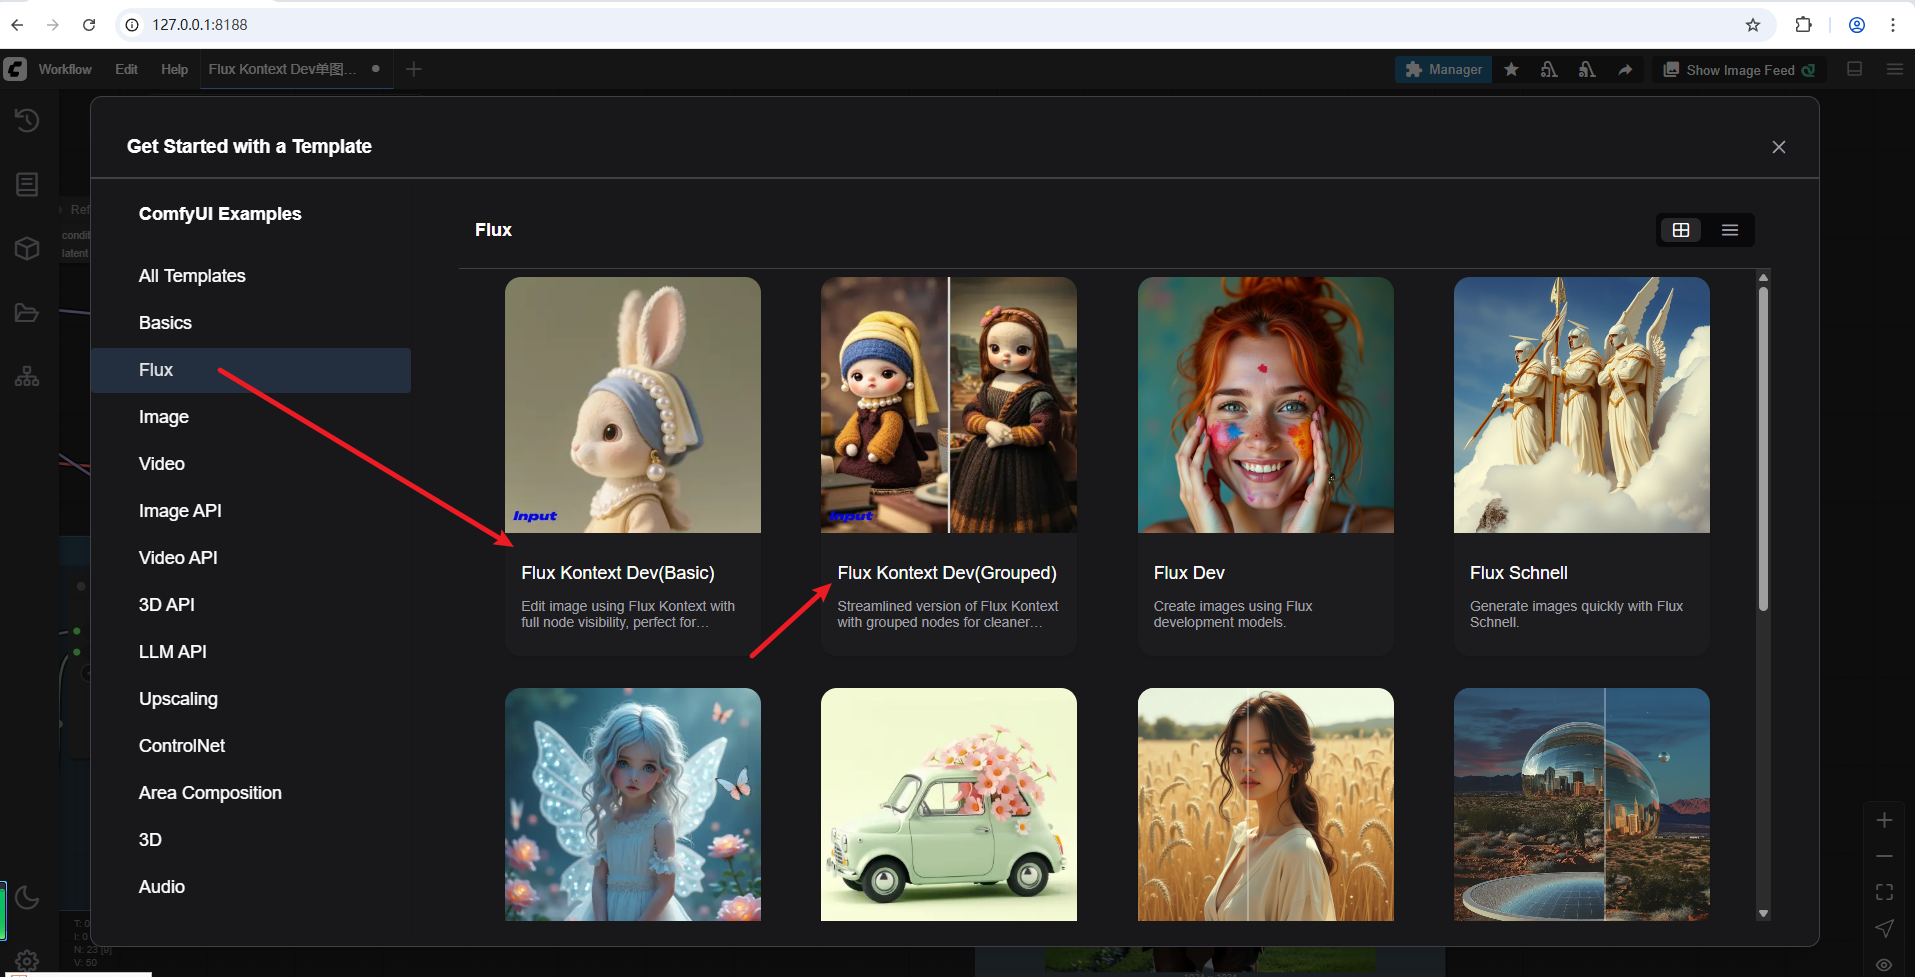The width and height of the screenshot is (1915, 977).
Task: Select Area Composition category
Action: 251,793
